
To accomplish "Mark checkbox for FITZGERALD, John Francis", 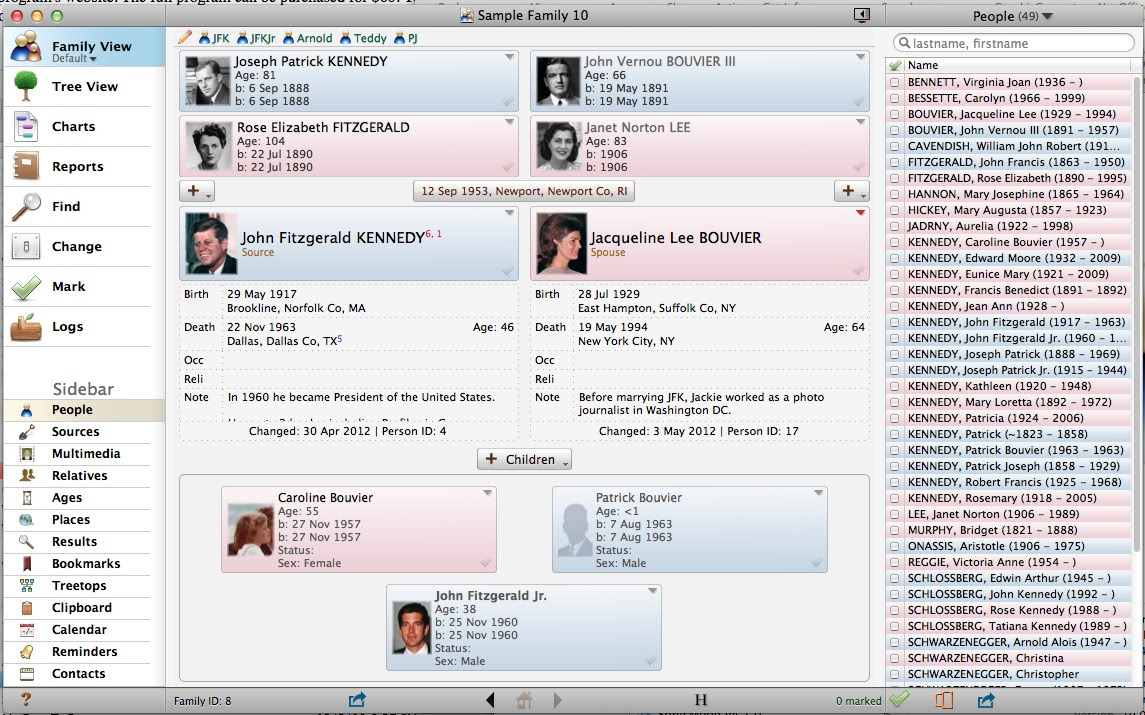I will [895, 162].
